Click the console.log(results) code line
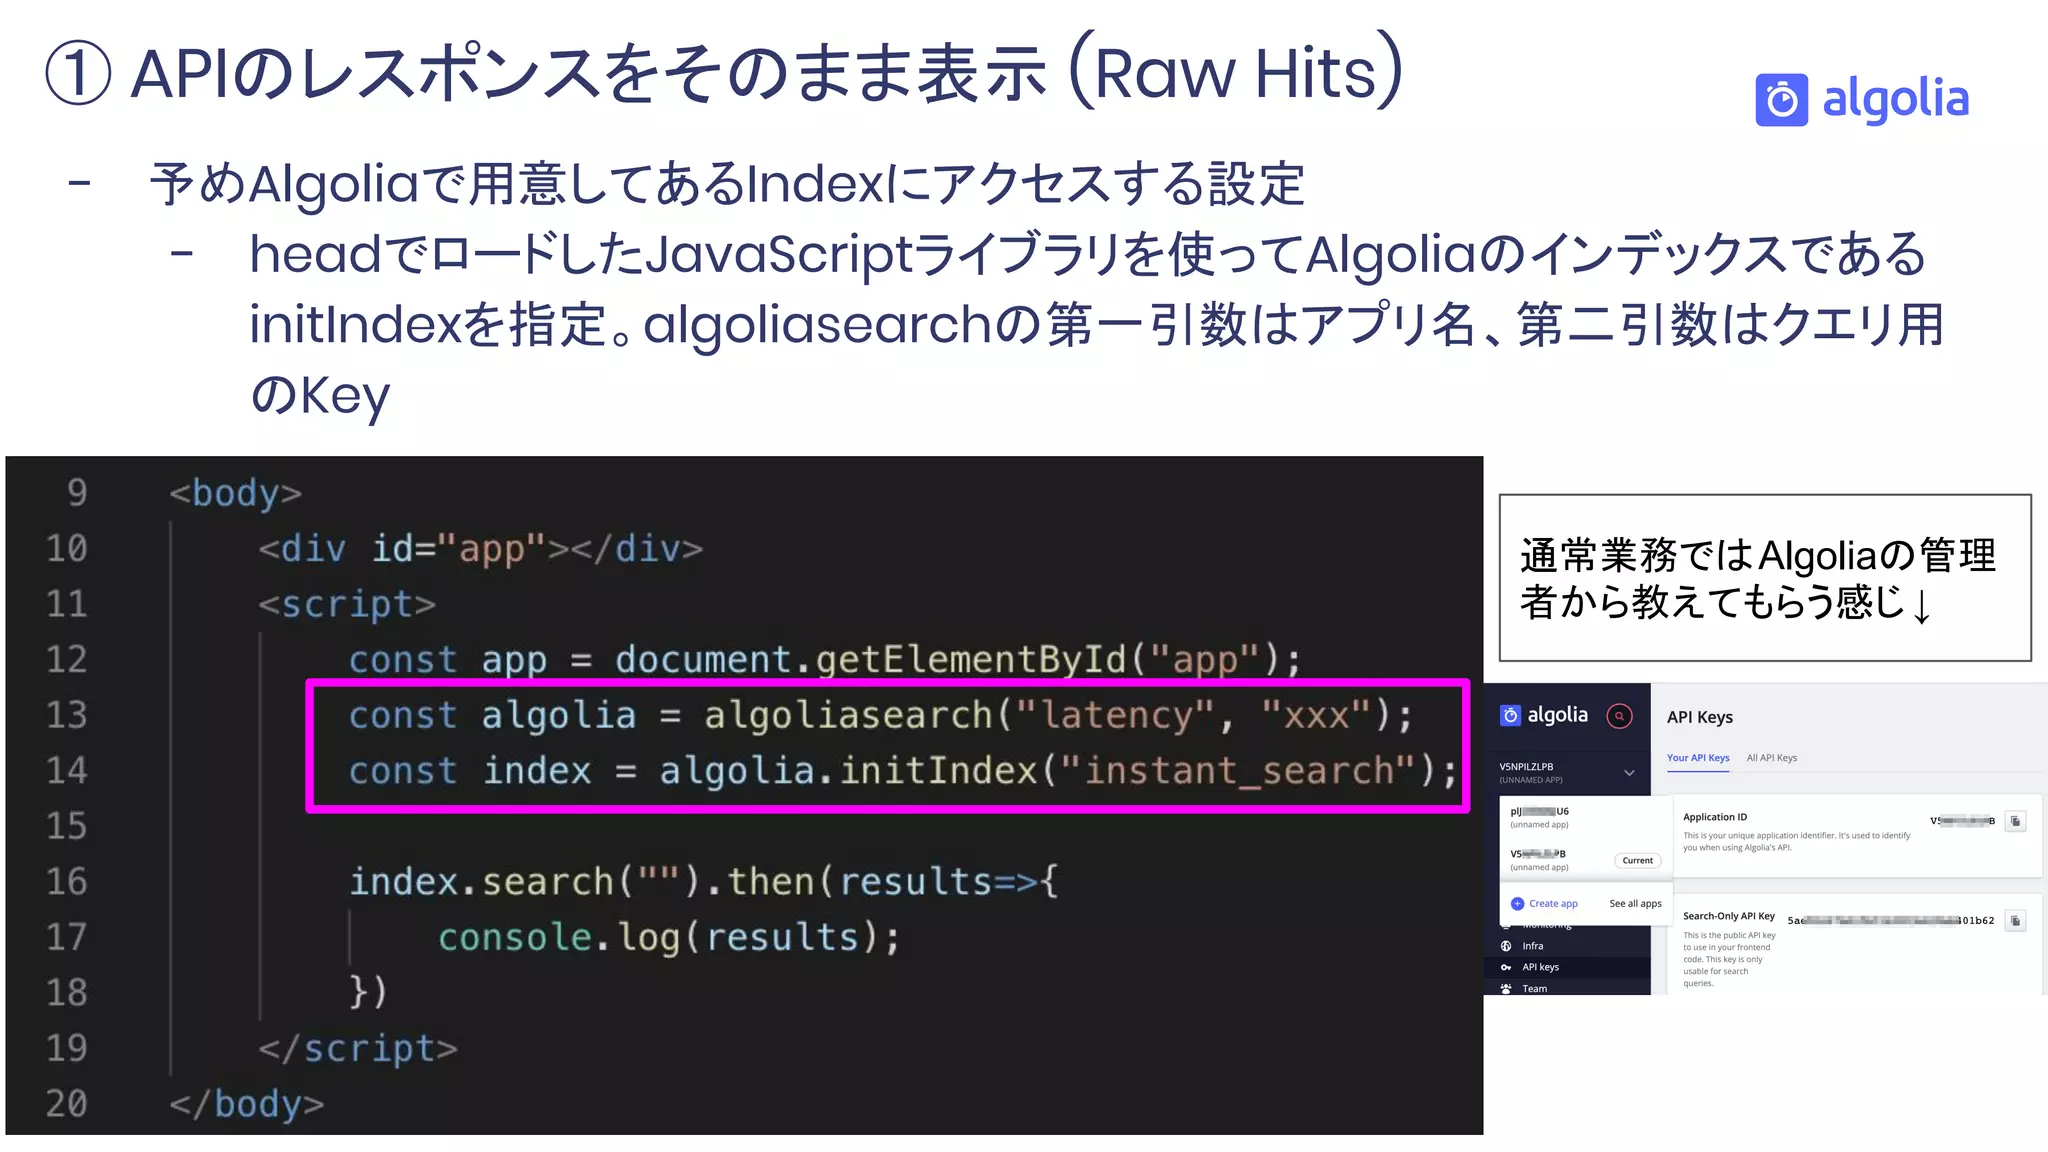2048x1152 pixels. 669,938
